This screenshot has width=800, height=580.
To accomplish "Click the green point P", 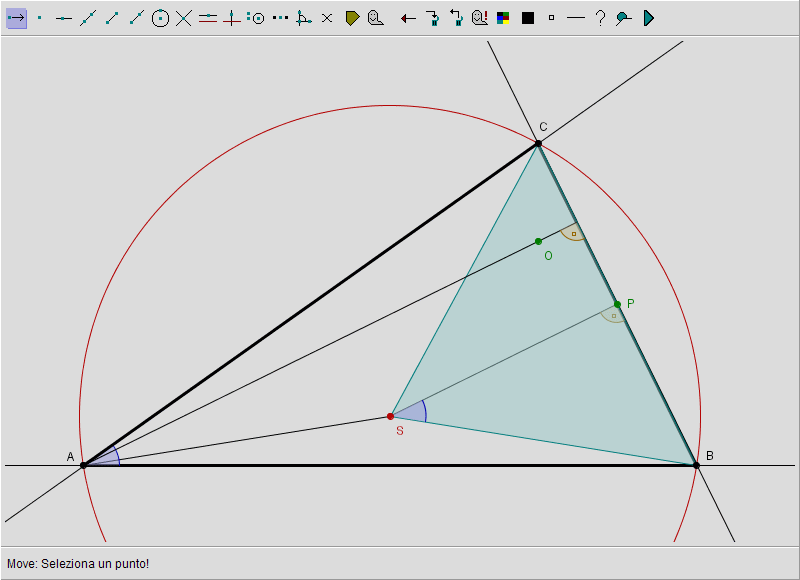I will pyautogui.click(x=617, y=305).
